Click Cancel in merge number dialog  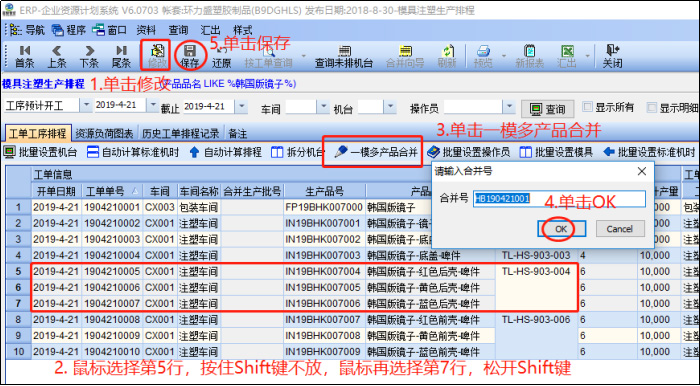(x=620, y=229)
